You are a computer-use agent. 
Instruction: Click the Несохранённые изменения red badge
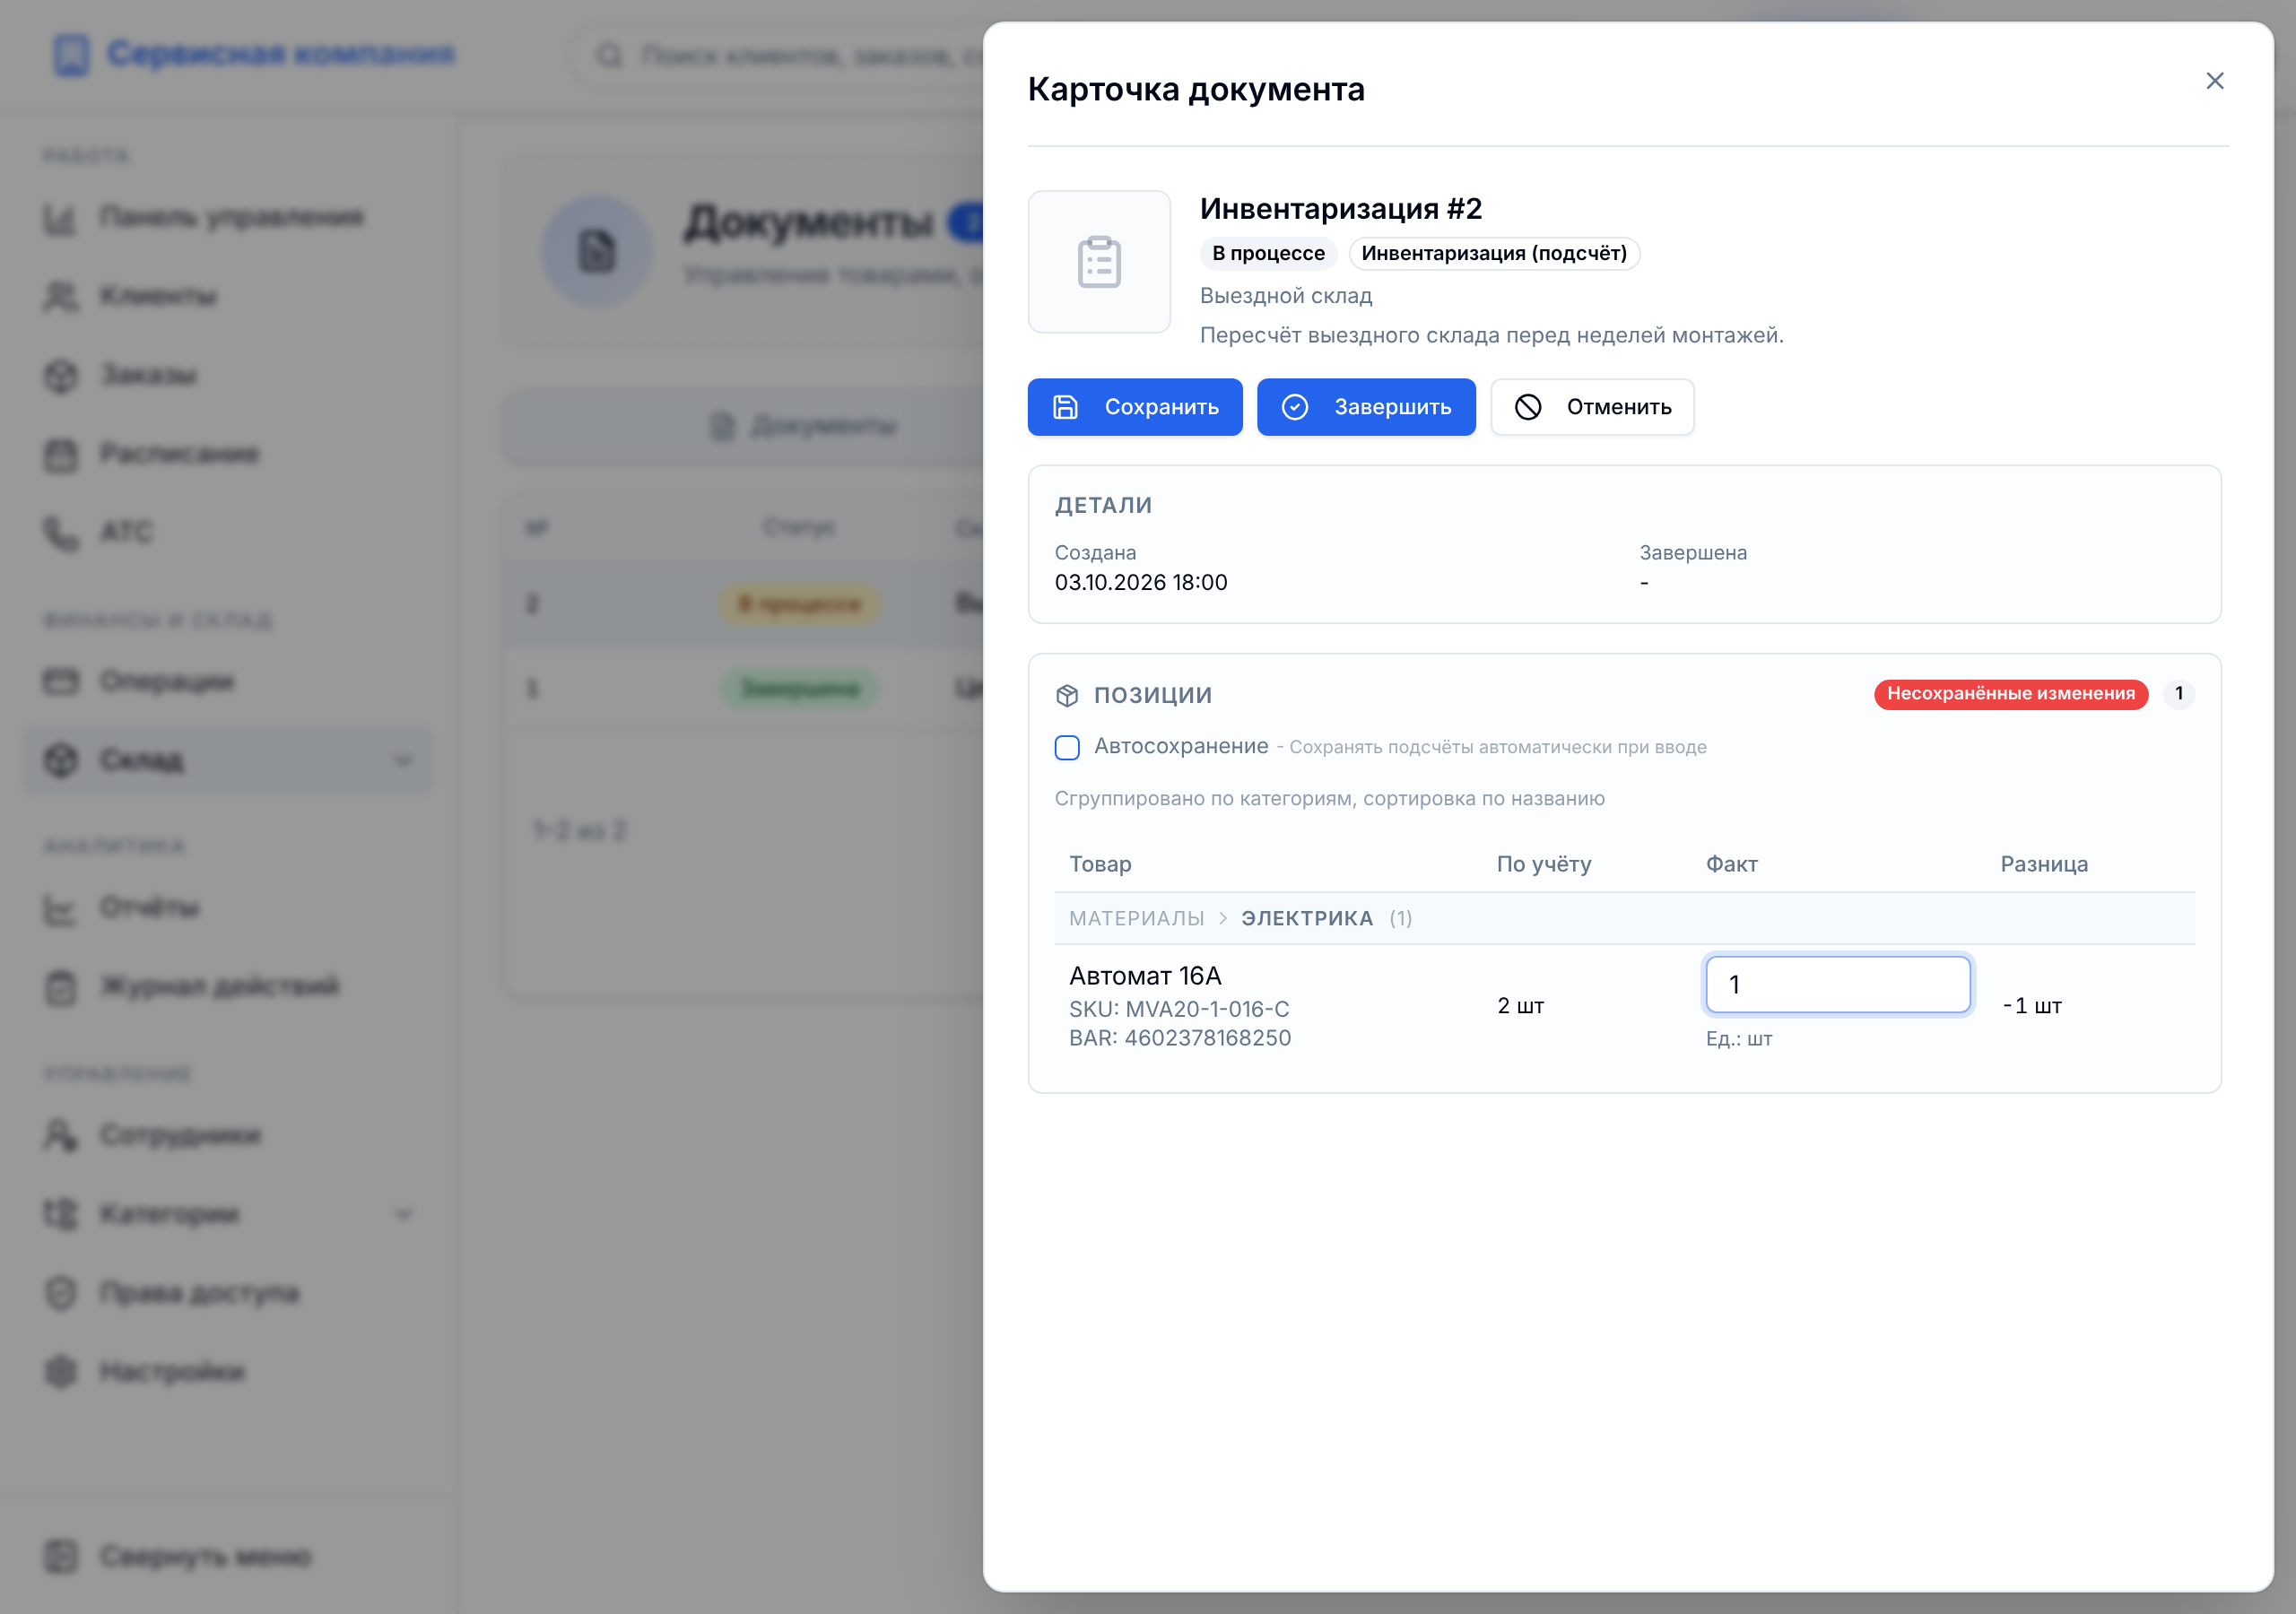[x=2011, y=694]
